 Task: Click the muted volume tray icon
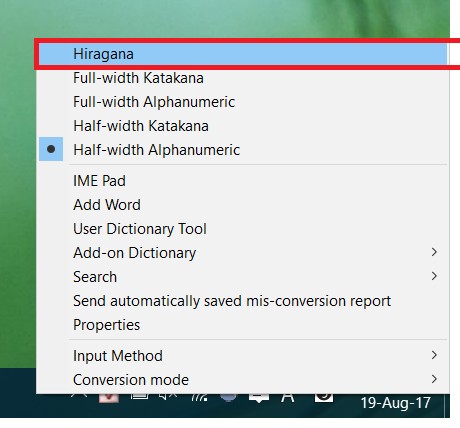pyautogui.click(x=168, y=397)
